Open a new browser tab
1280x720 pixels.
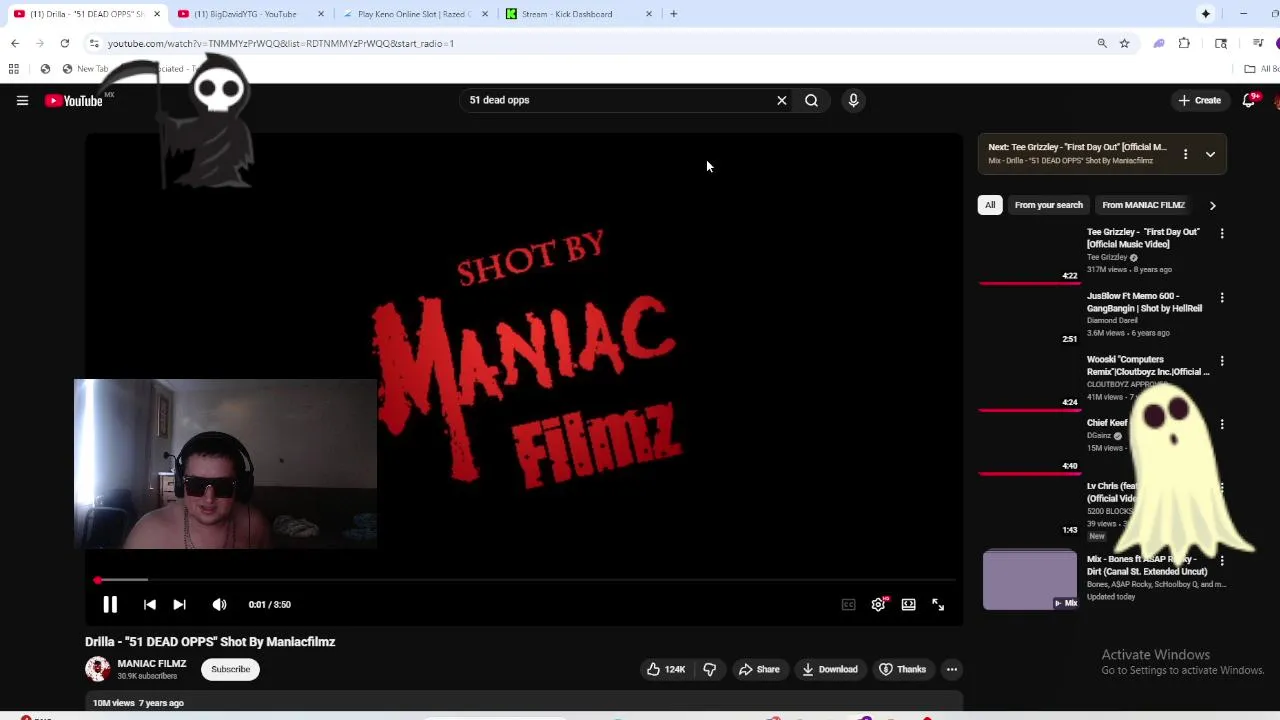point(673,14)
